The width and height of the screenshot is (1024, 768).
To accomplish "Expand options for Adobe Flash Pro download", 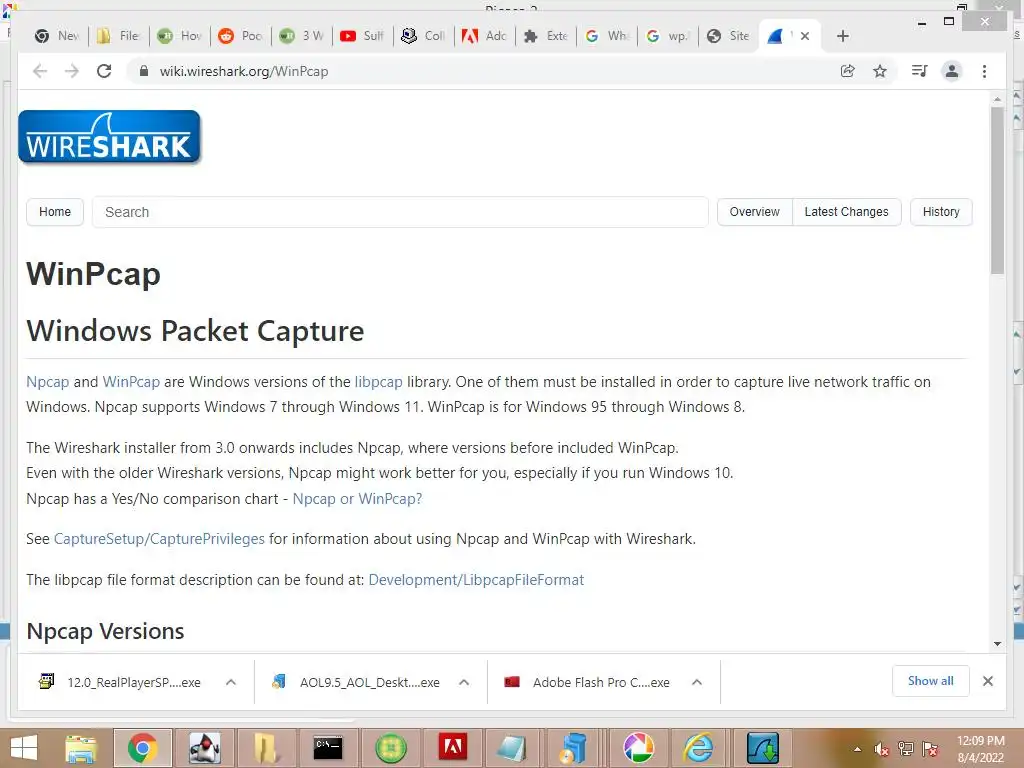I will 697,682.
